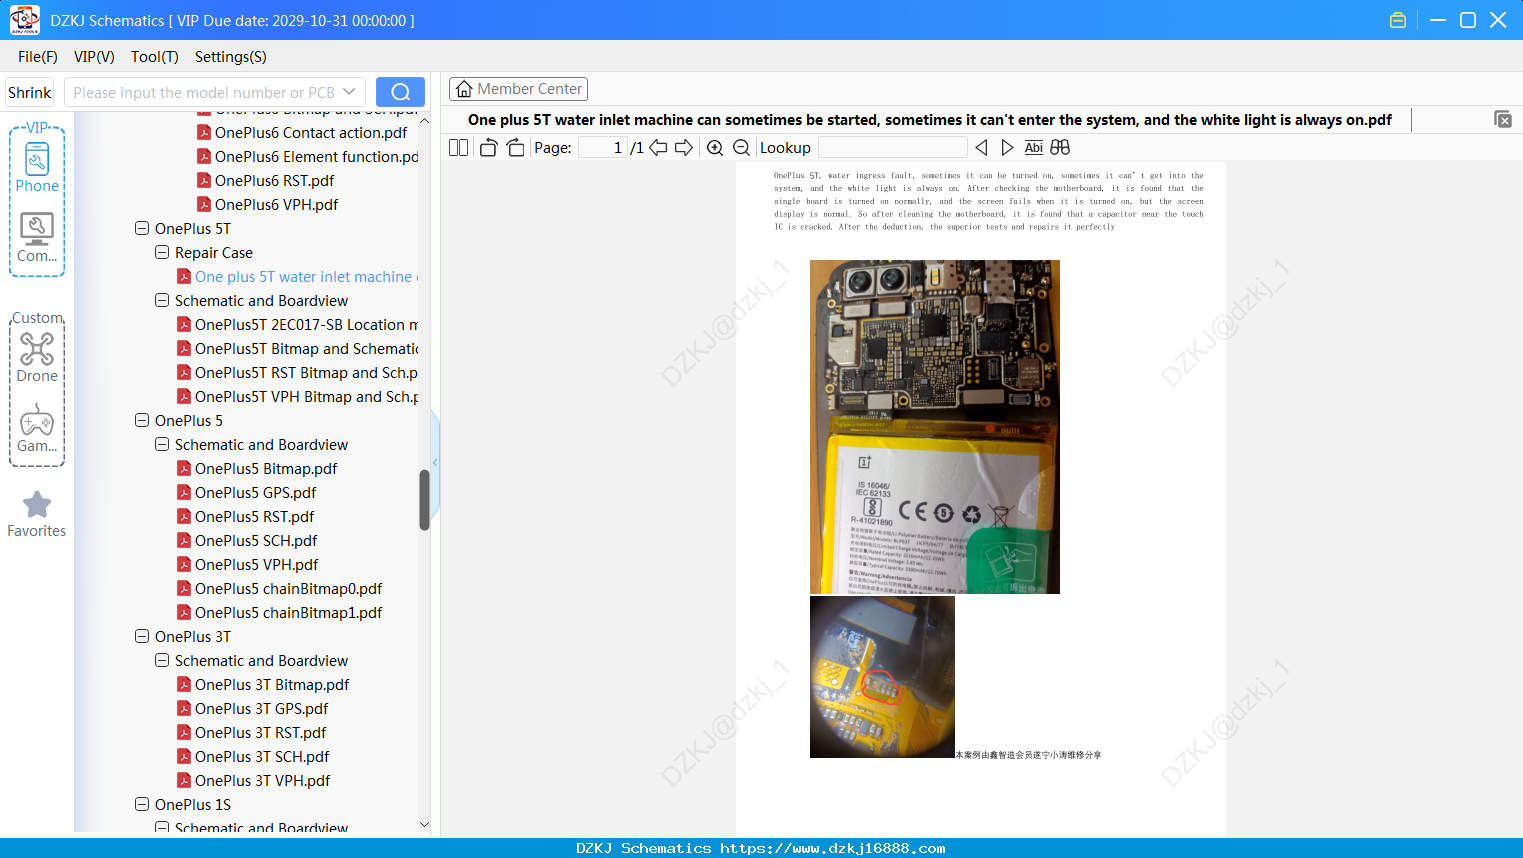Open the Phone category

[37, 166]
